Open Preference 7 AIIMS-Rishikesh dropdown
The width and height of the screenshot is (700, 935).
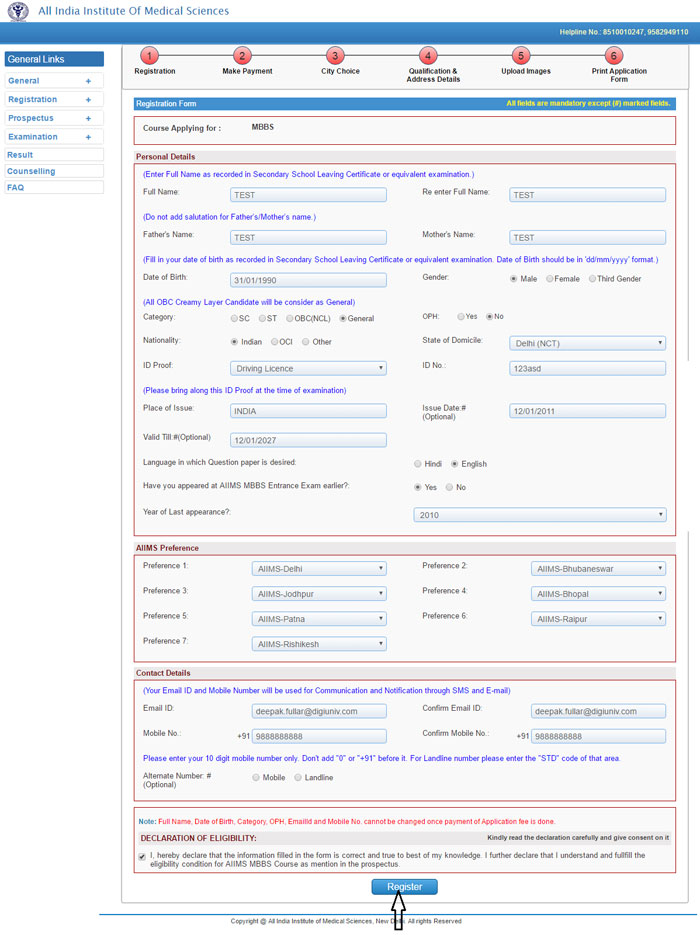click(319, 643)
